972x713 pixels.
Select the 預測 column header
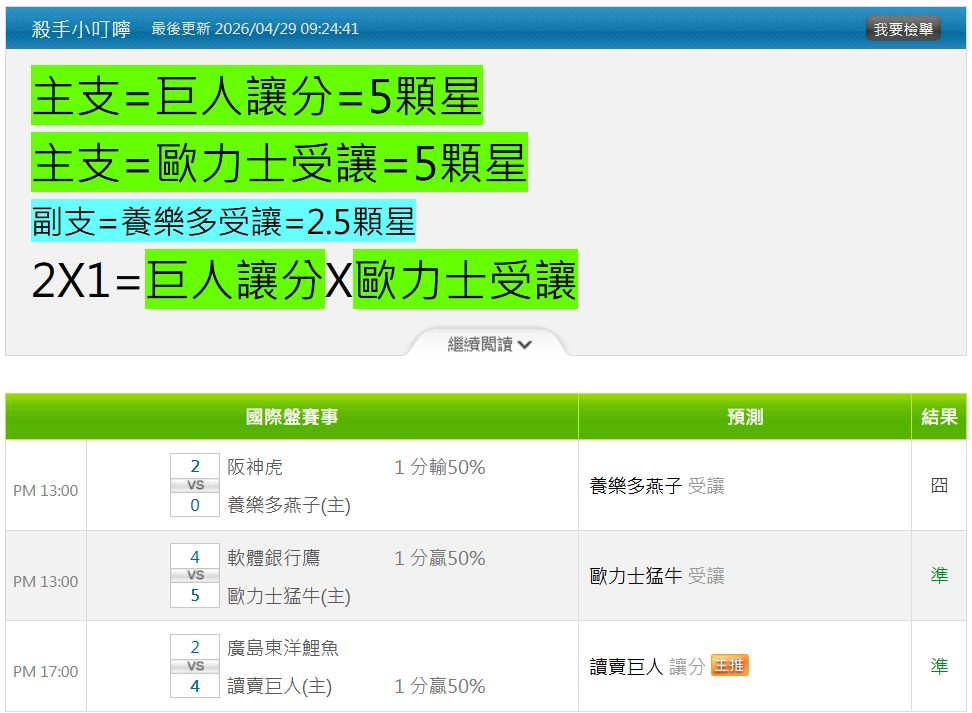[x=744, y=417]
